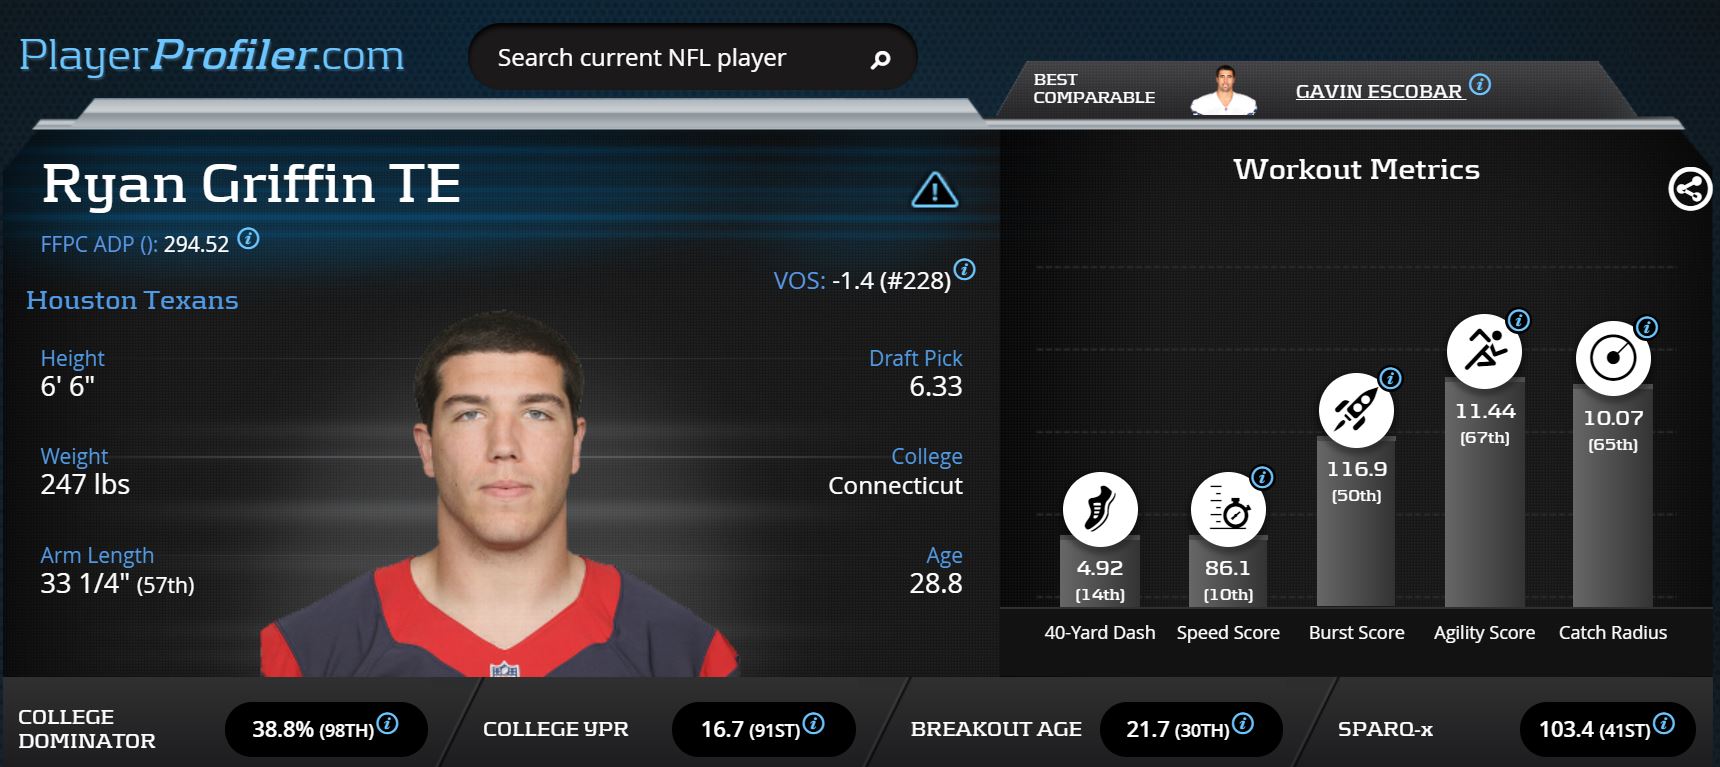Click the Catch Radius target icon
The width and height of the screenshot is (1720, 767).
tap(1613, 359)
